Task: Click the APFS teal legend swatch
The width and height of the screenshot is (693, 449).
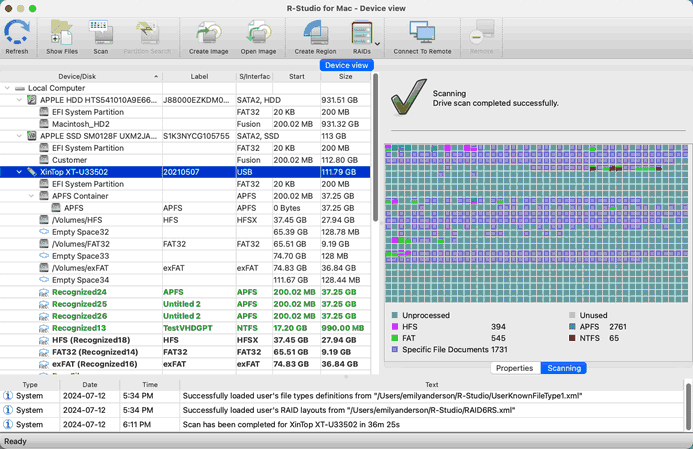Action: pos(572,327)
